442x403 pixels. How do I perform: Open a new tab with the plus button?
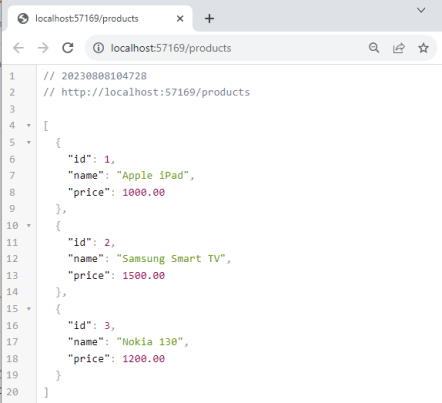pos(209,18)
